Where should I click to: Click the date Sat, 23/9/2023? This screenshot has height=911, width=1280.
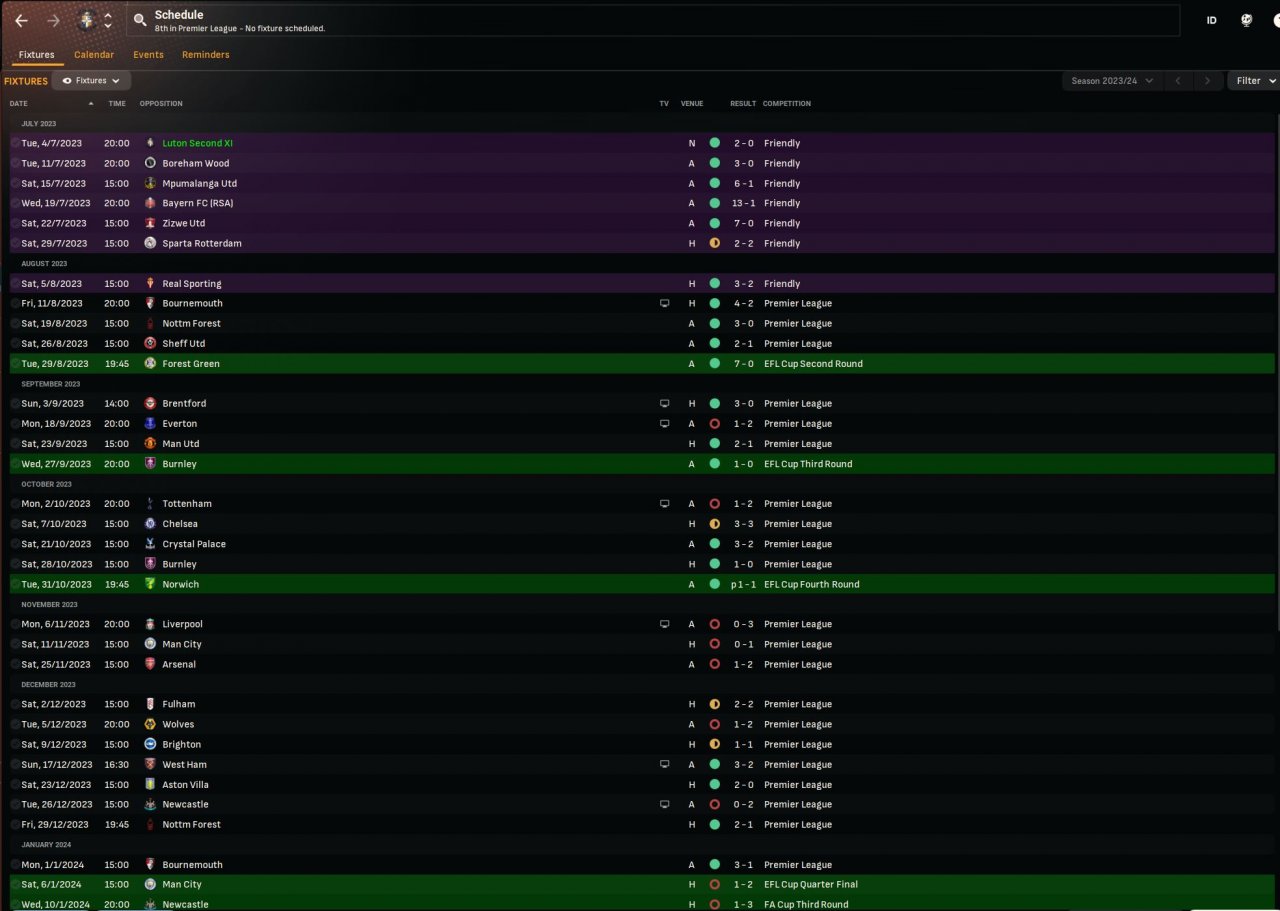click(54, 443)
